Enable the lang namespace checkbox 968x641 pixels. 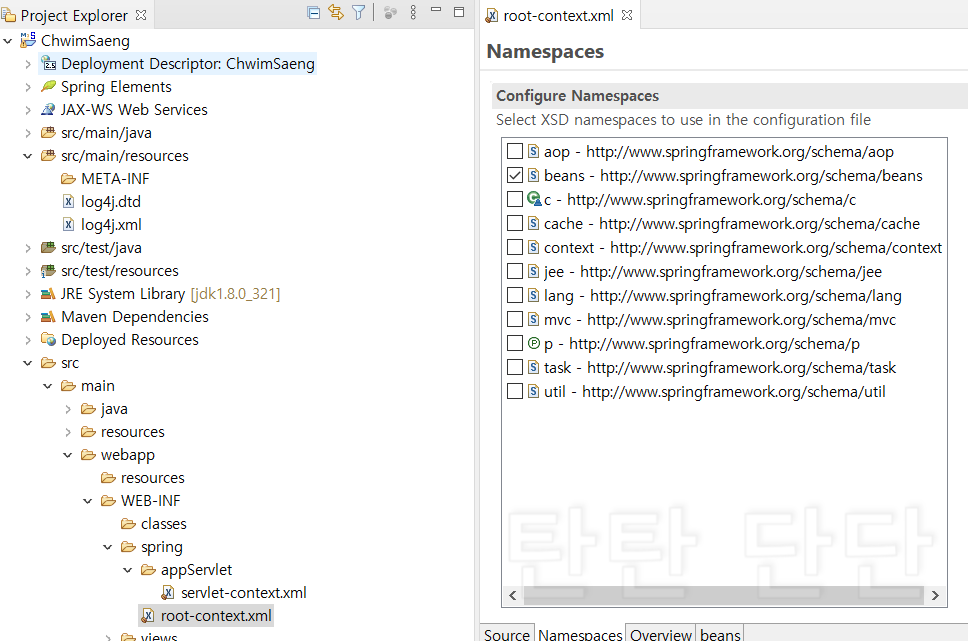515,295
